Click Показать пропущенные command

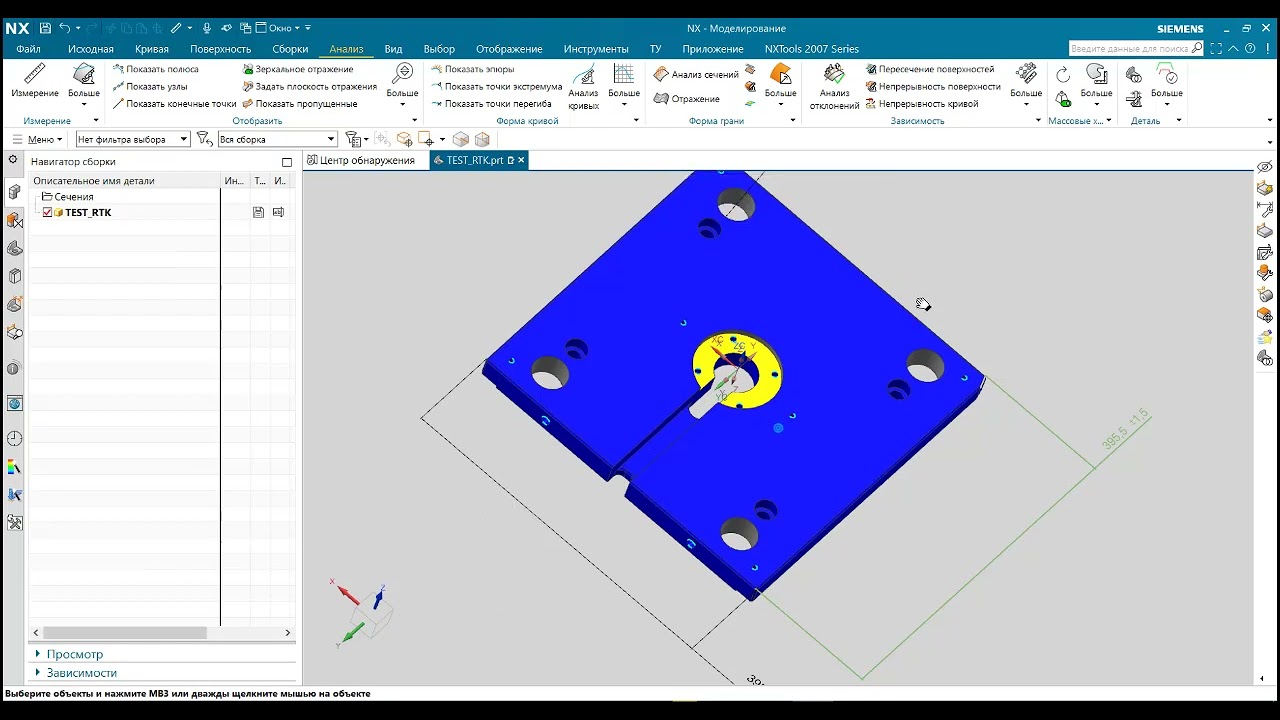coord(299,103)
